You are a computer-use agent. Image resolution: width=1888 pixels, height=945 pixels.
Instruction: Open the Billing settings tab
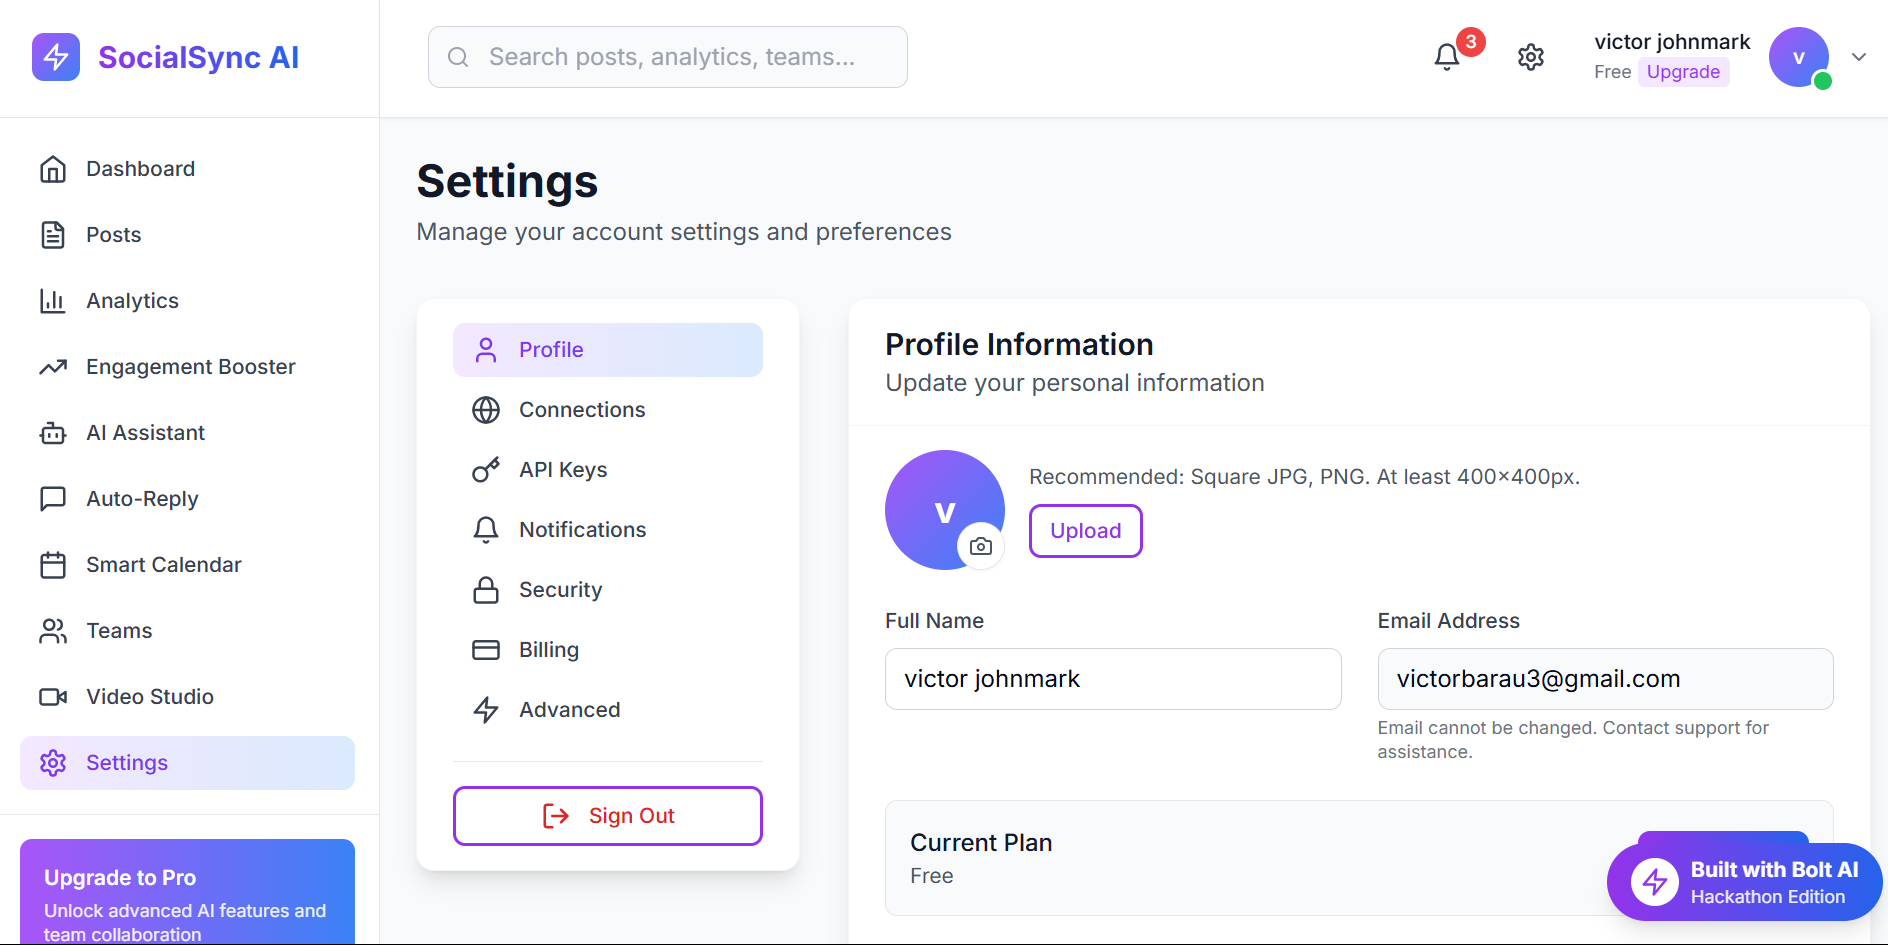coord(548,650)
